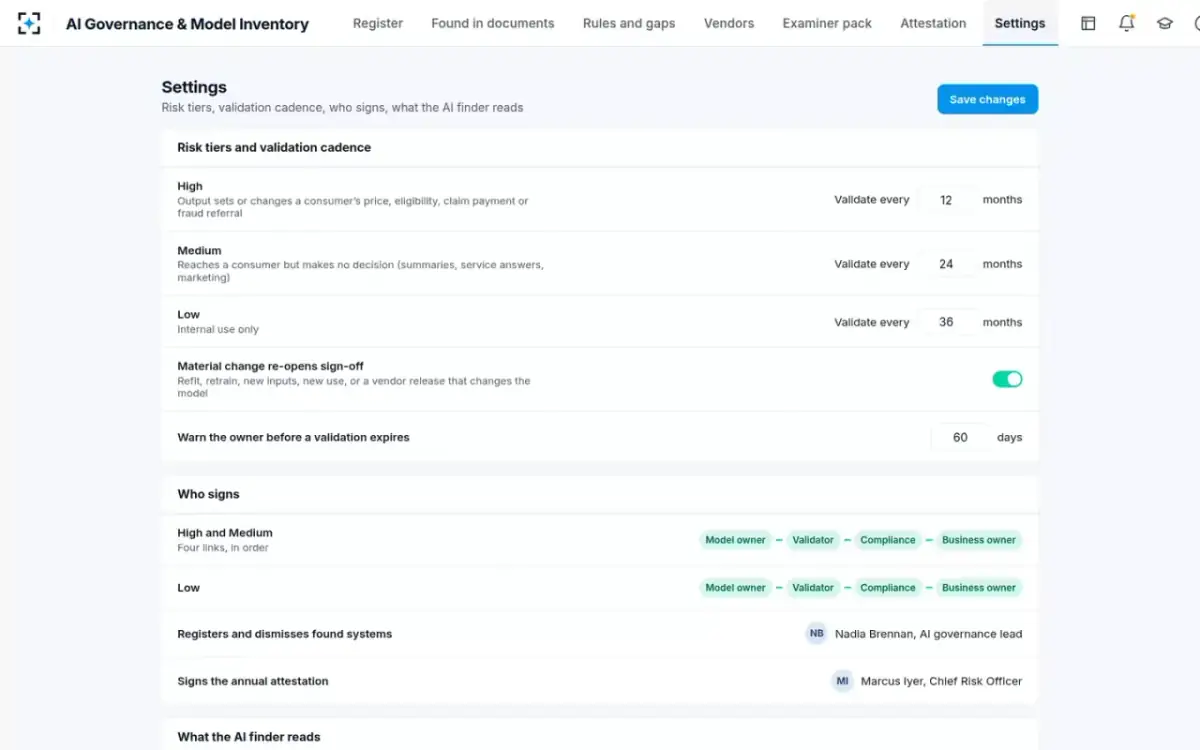The width and height of the screenshot is (1200, 750).
Task: Click the page 'Settings' heading
Action: 194,87
